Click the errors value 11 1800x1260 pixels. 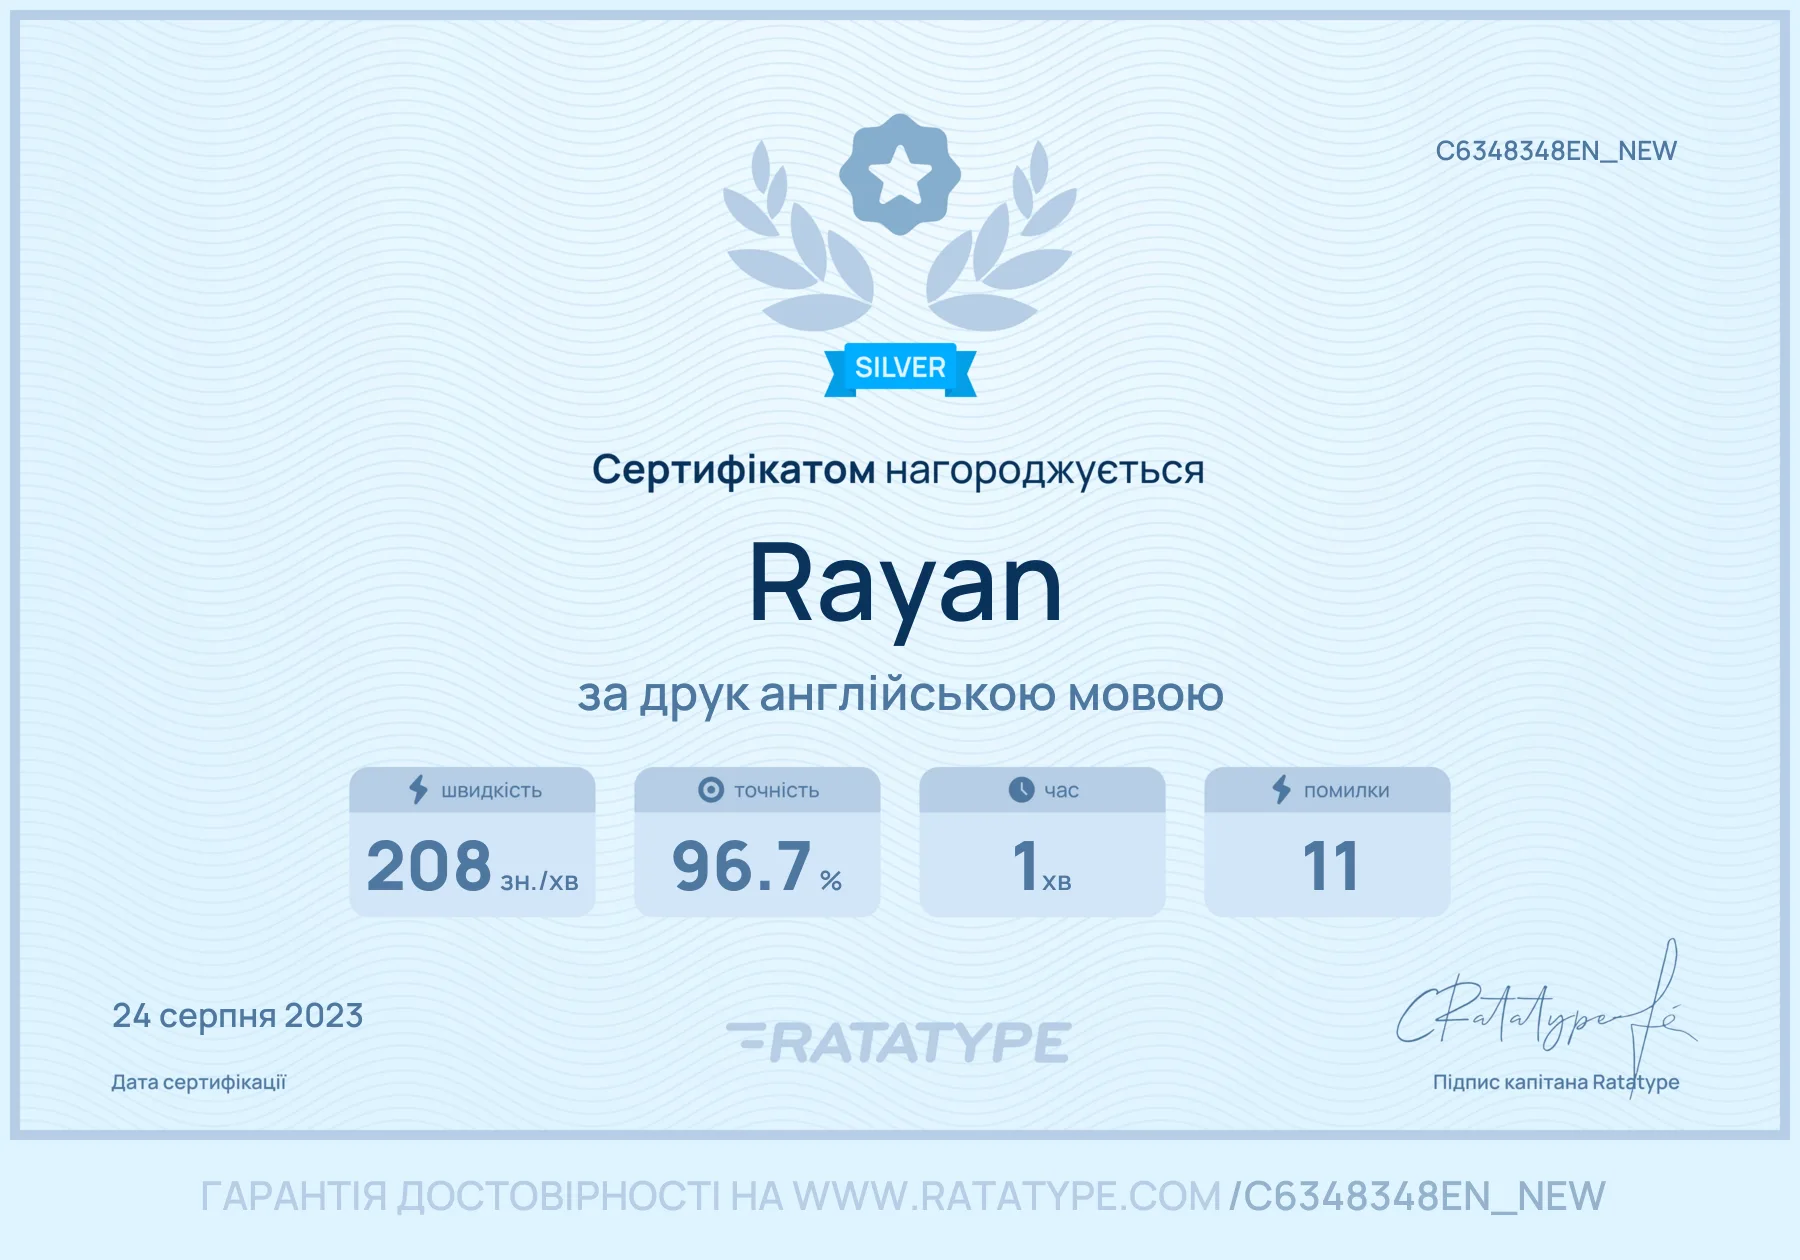point(1330,866)
